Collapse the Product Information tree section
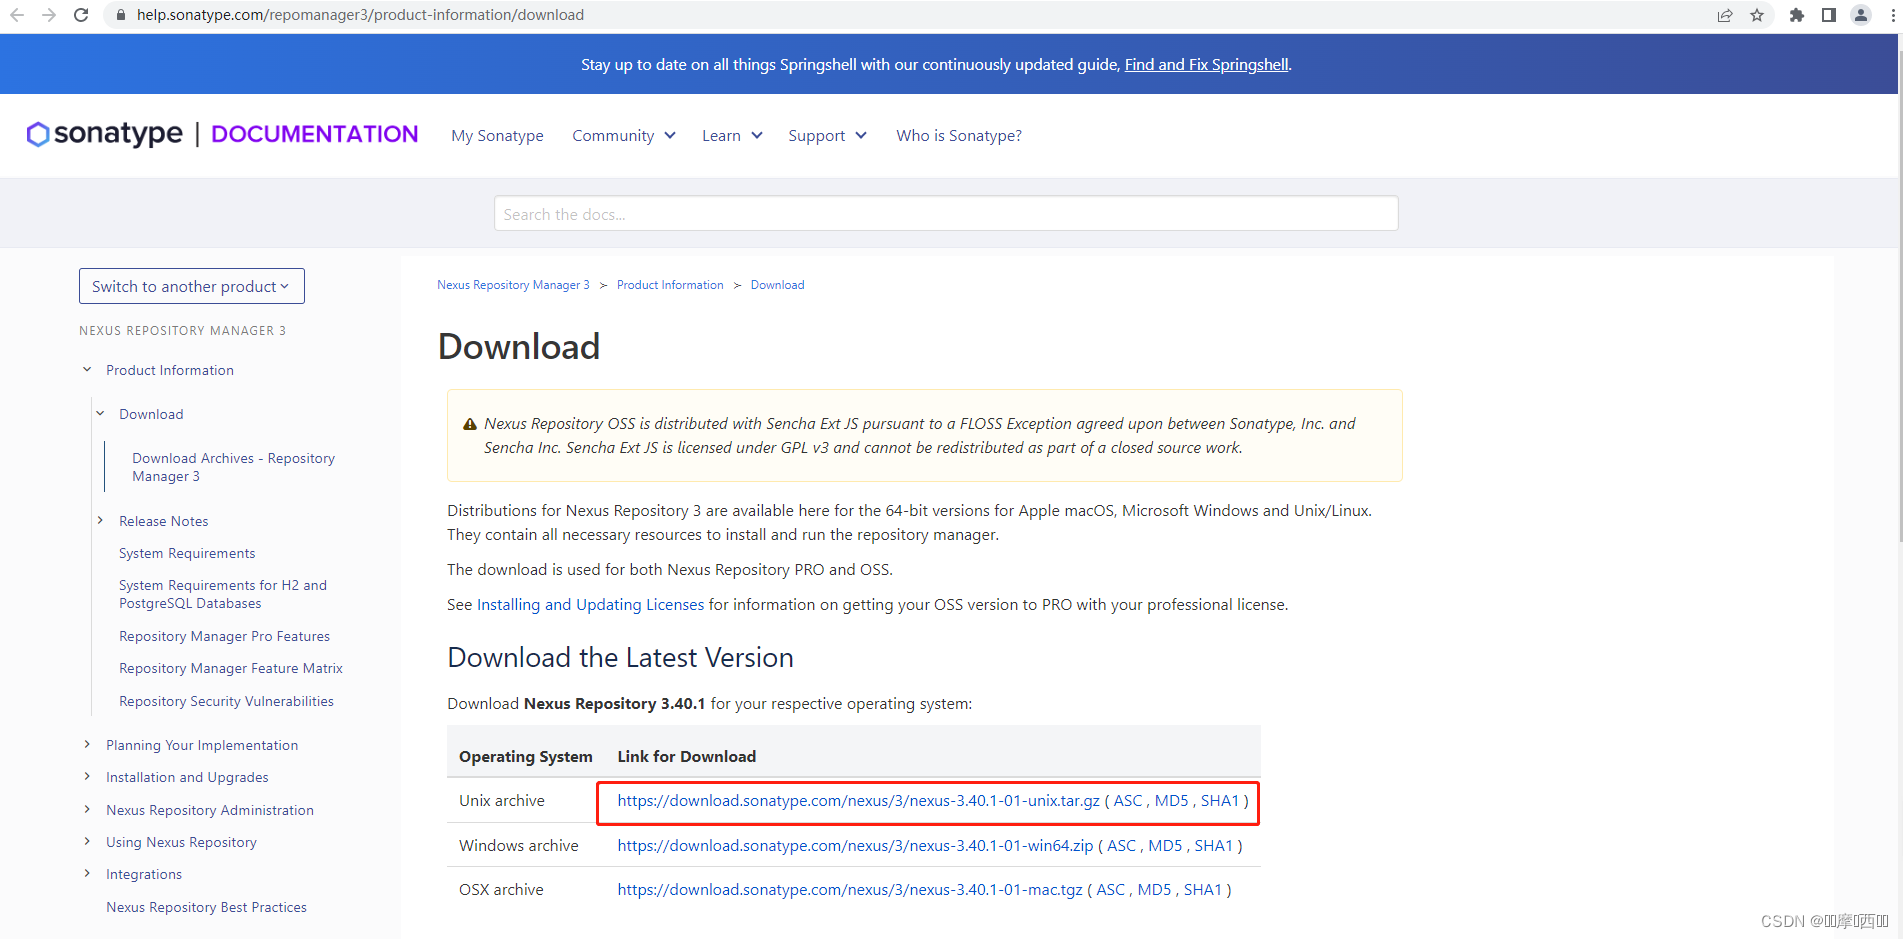 pos(87,370)
